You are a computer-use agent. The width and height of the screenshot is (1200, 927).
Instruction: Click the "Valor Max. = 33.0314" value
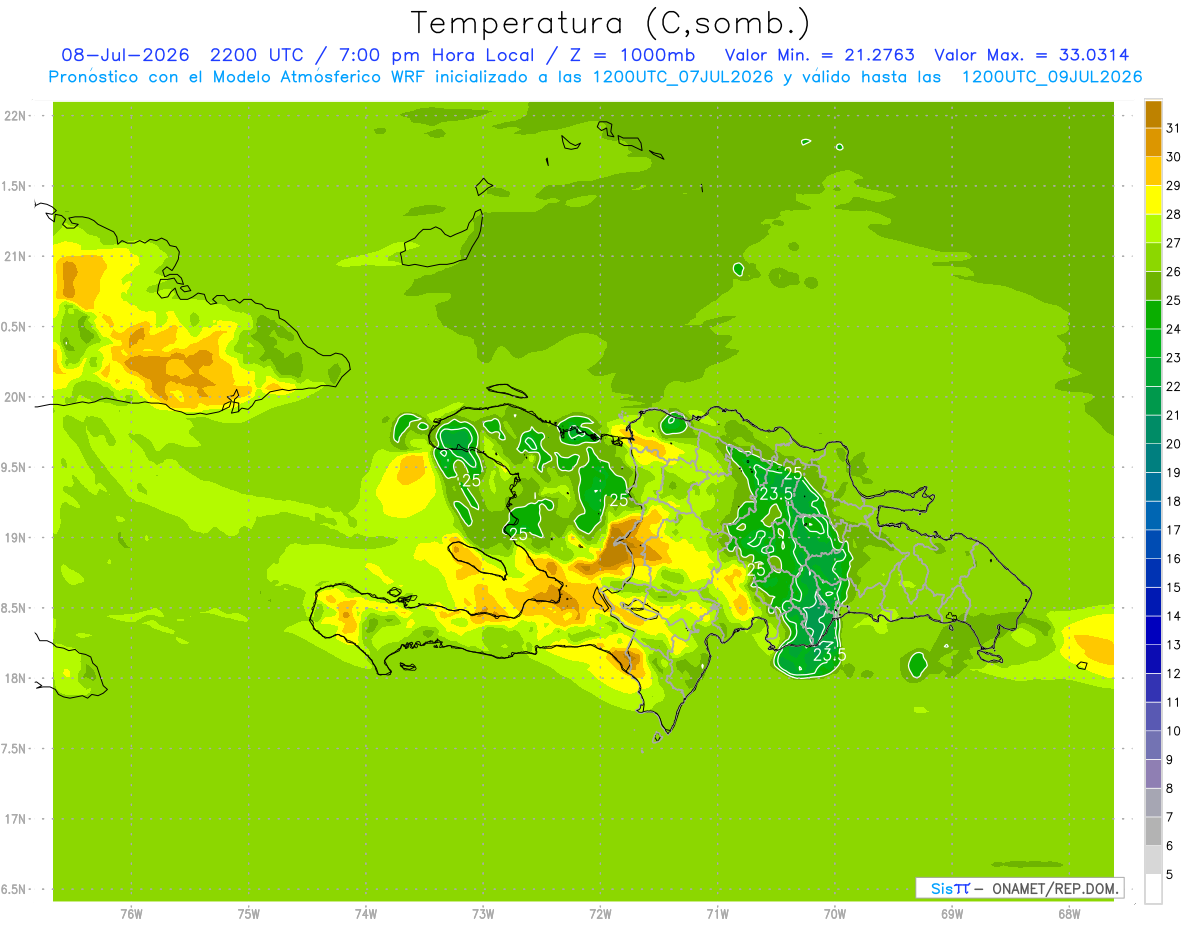click(x=1032, y=55)
